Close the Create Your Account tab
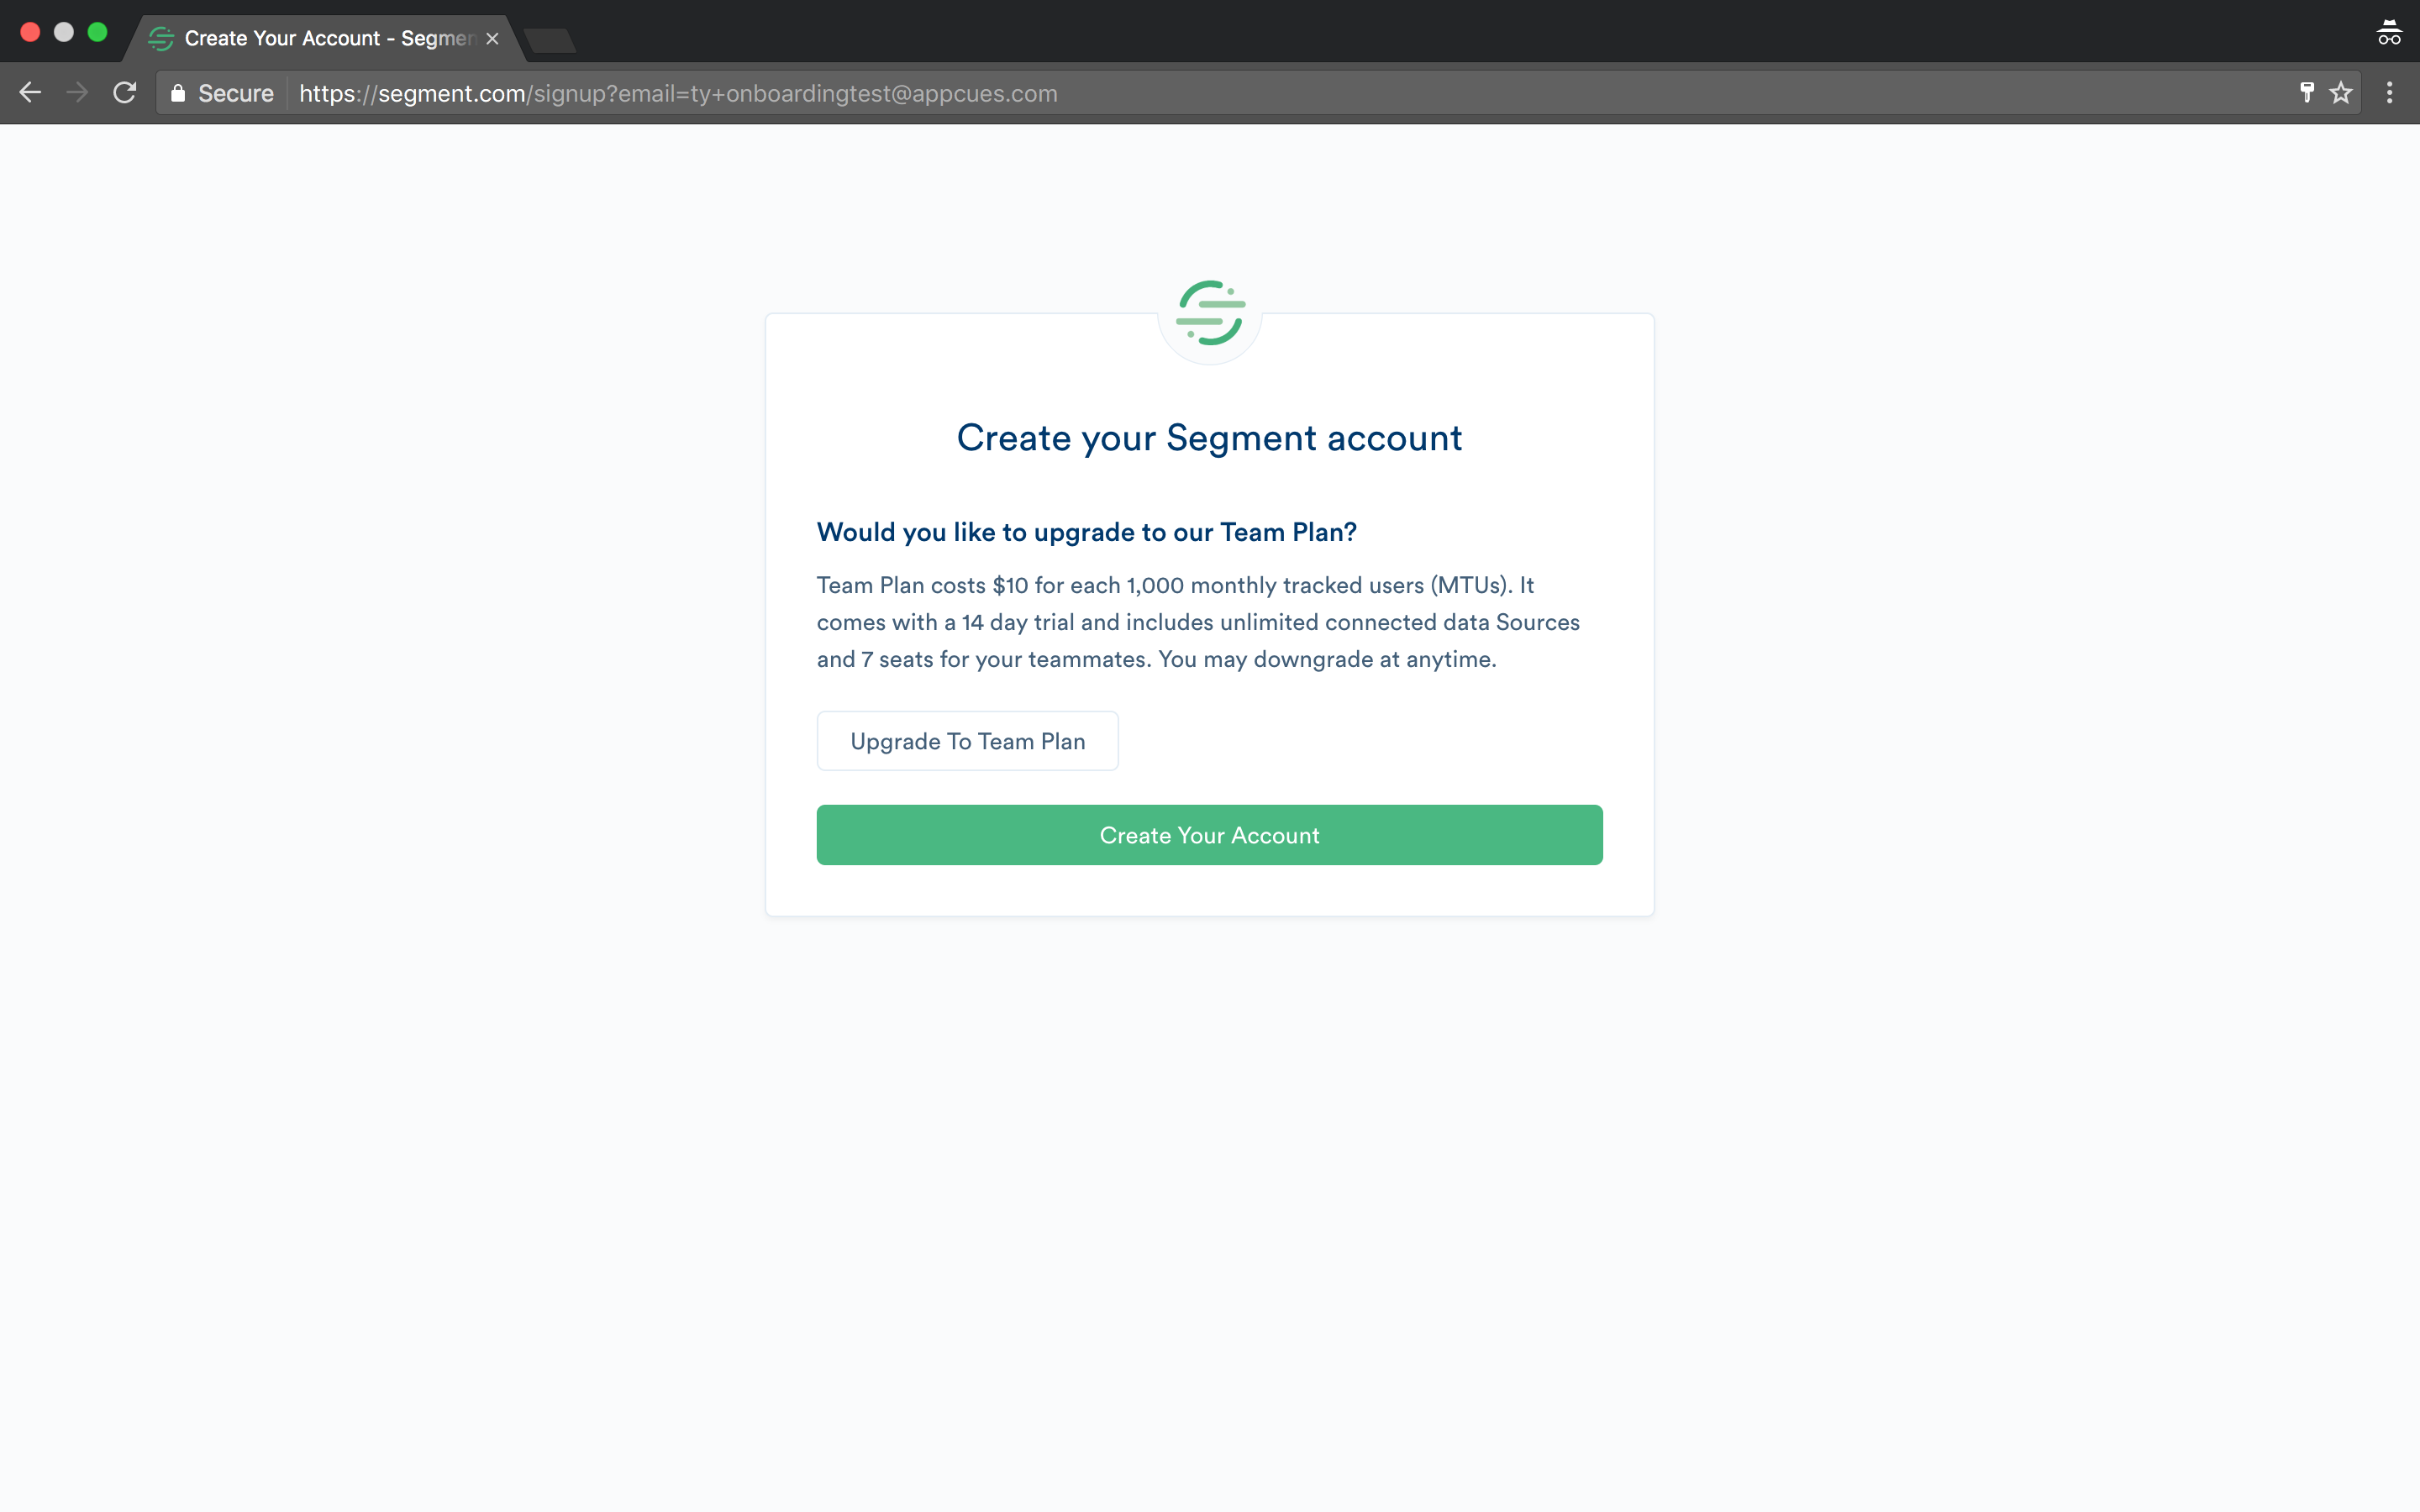2420x1512 pixels. [492, 38]
